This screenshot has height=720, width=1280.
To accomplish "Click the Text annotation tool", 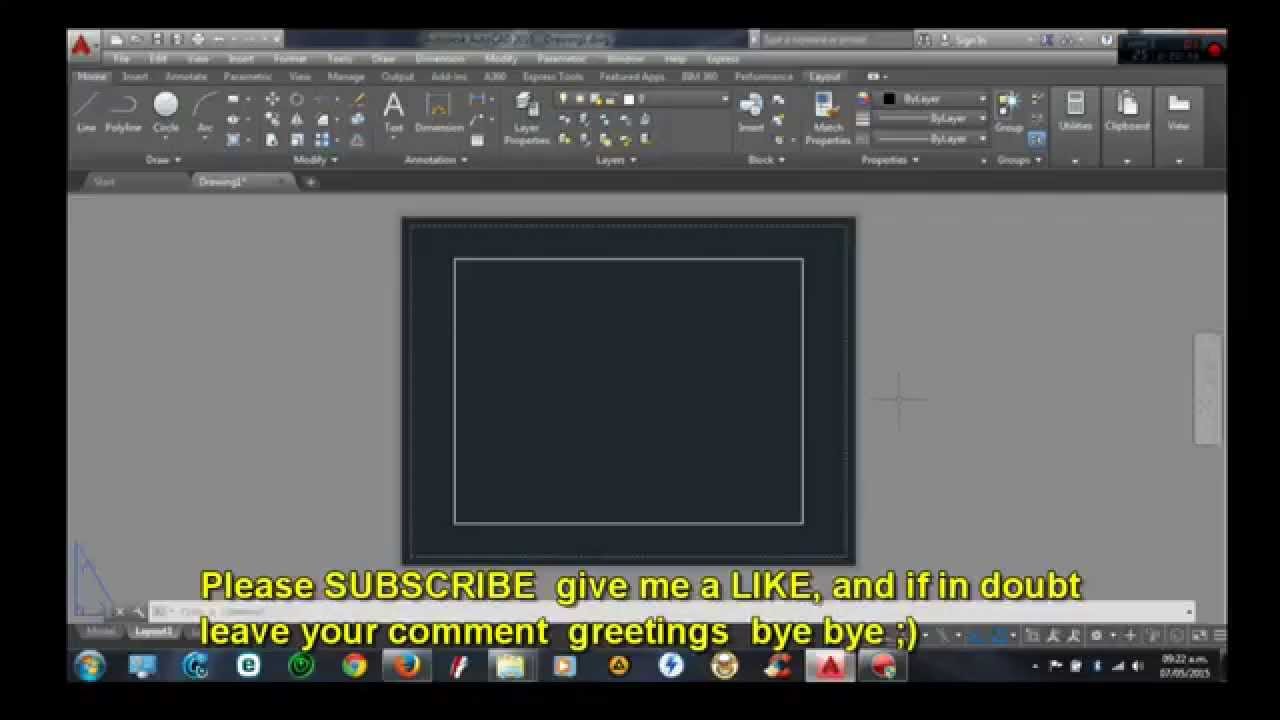I will (x=394, y=111).
